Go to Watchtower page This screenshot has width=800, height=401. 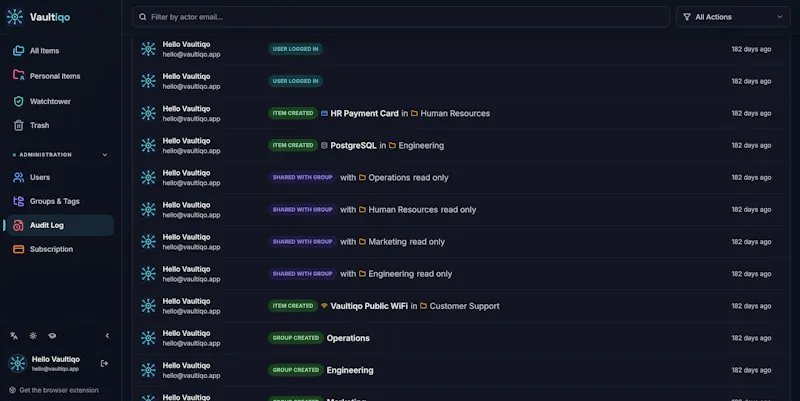(x=60, y=101)
